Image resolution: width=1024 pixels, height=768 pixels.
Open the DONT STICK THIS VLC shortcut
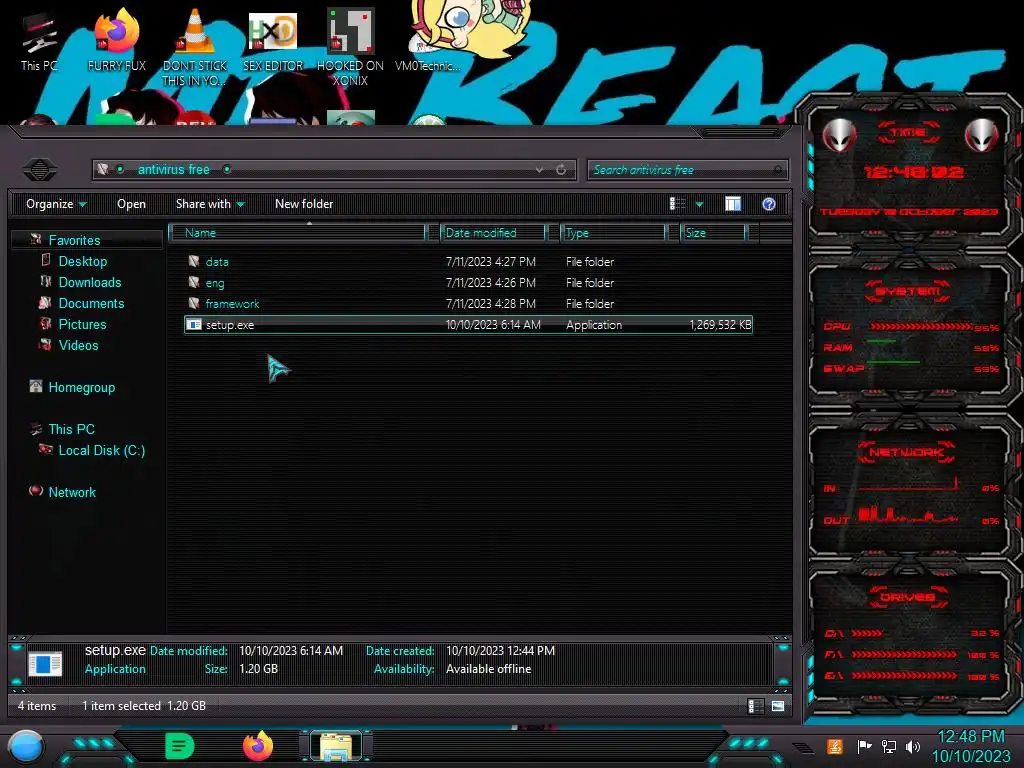tap(195, 47)
